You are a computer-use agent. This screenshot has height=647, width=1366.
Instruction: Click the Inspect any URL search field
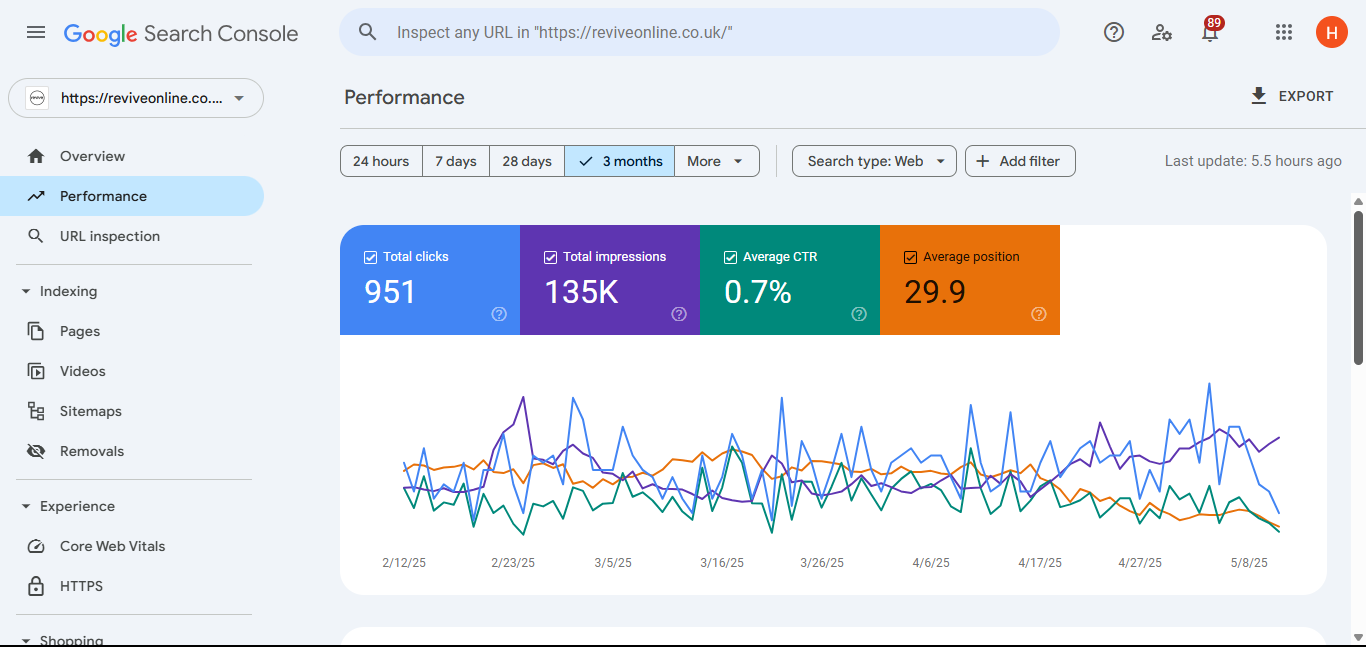pyautogui.click(x=699, y=32)
